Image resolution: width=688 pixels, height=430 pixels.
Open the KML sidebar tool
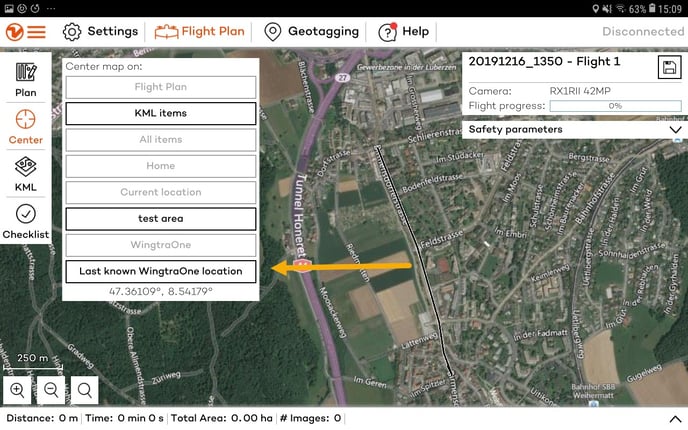click(x=26, y=173)
